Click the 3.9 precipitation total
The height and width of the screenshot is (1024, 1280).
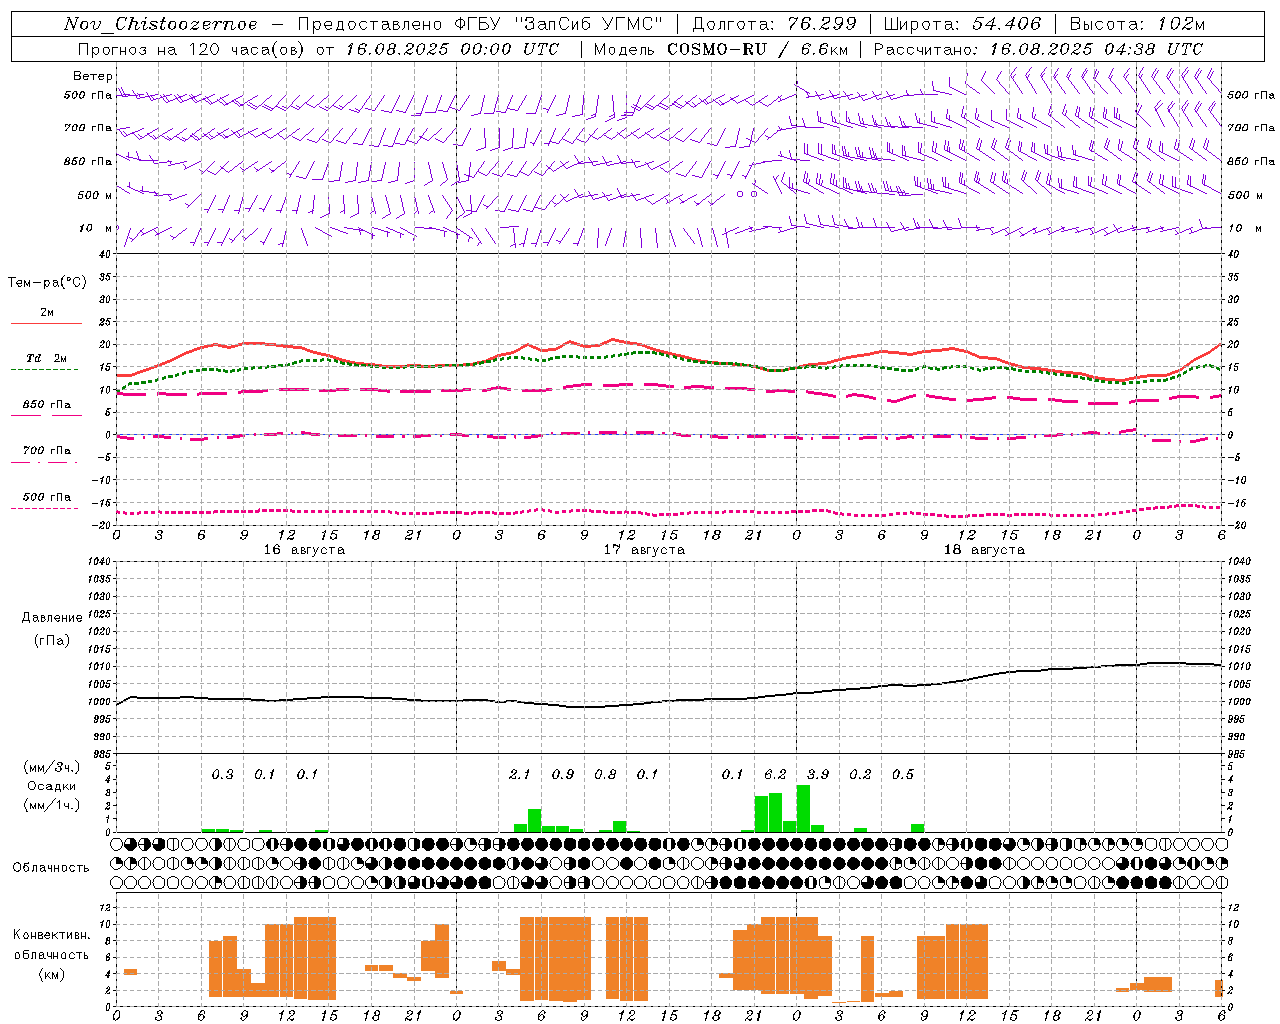[x=817, y=774]
